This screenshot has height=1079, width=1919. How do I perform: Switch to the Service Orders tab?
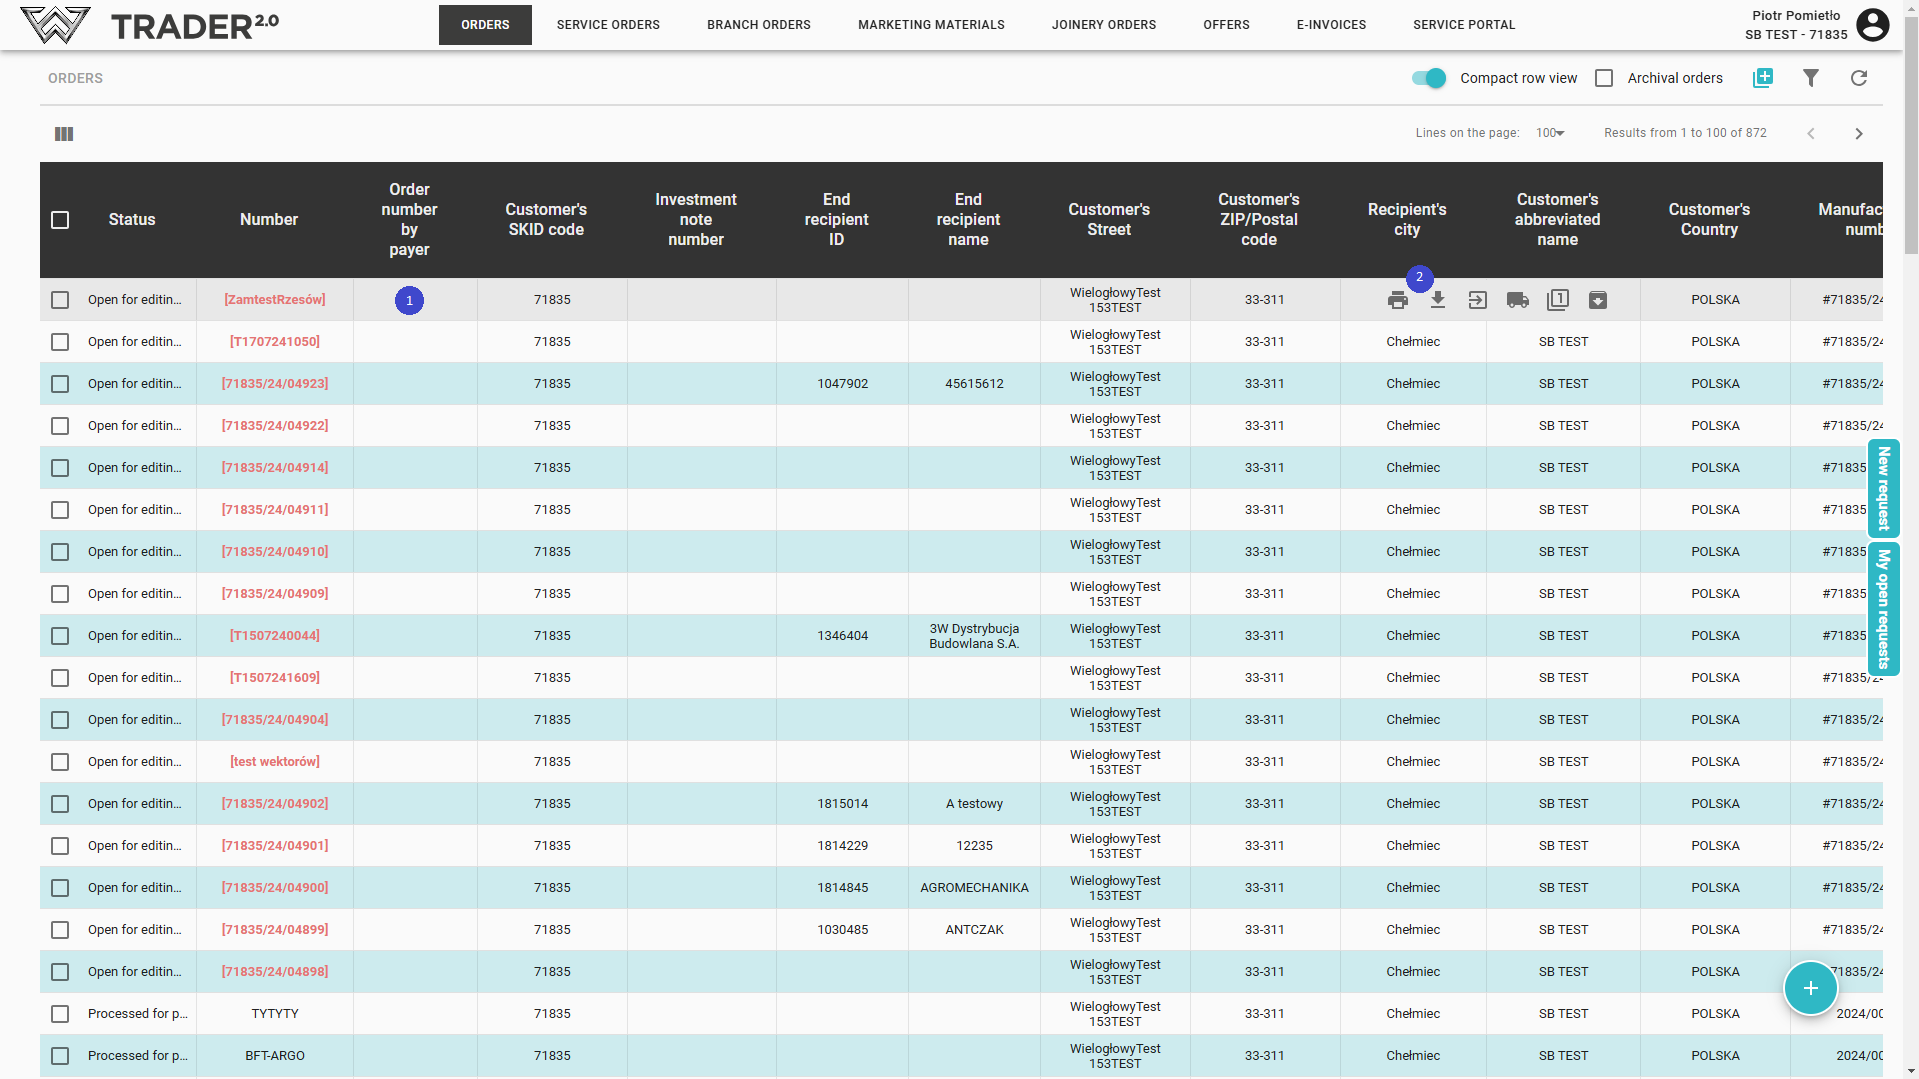coord(608,25)
